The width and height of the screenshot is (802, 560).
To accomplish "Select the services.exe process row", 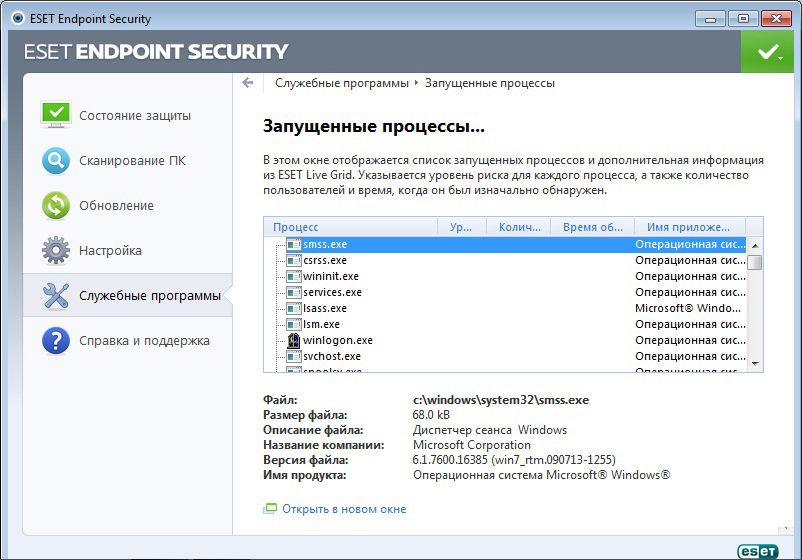I will 332,292.
